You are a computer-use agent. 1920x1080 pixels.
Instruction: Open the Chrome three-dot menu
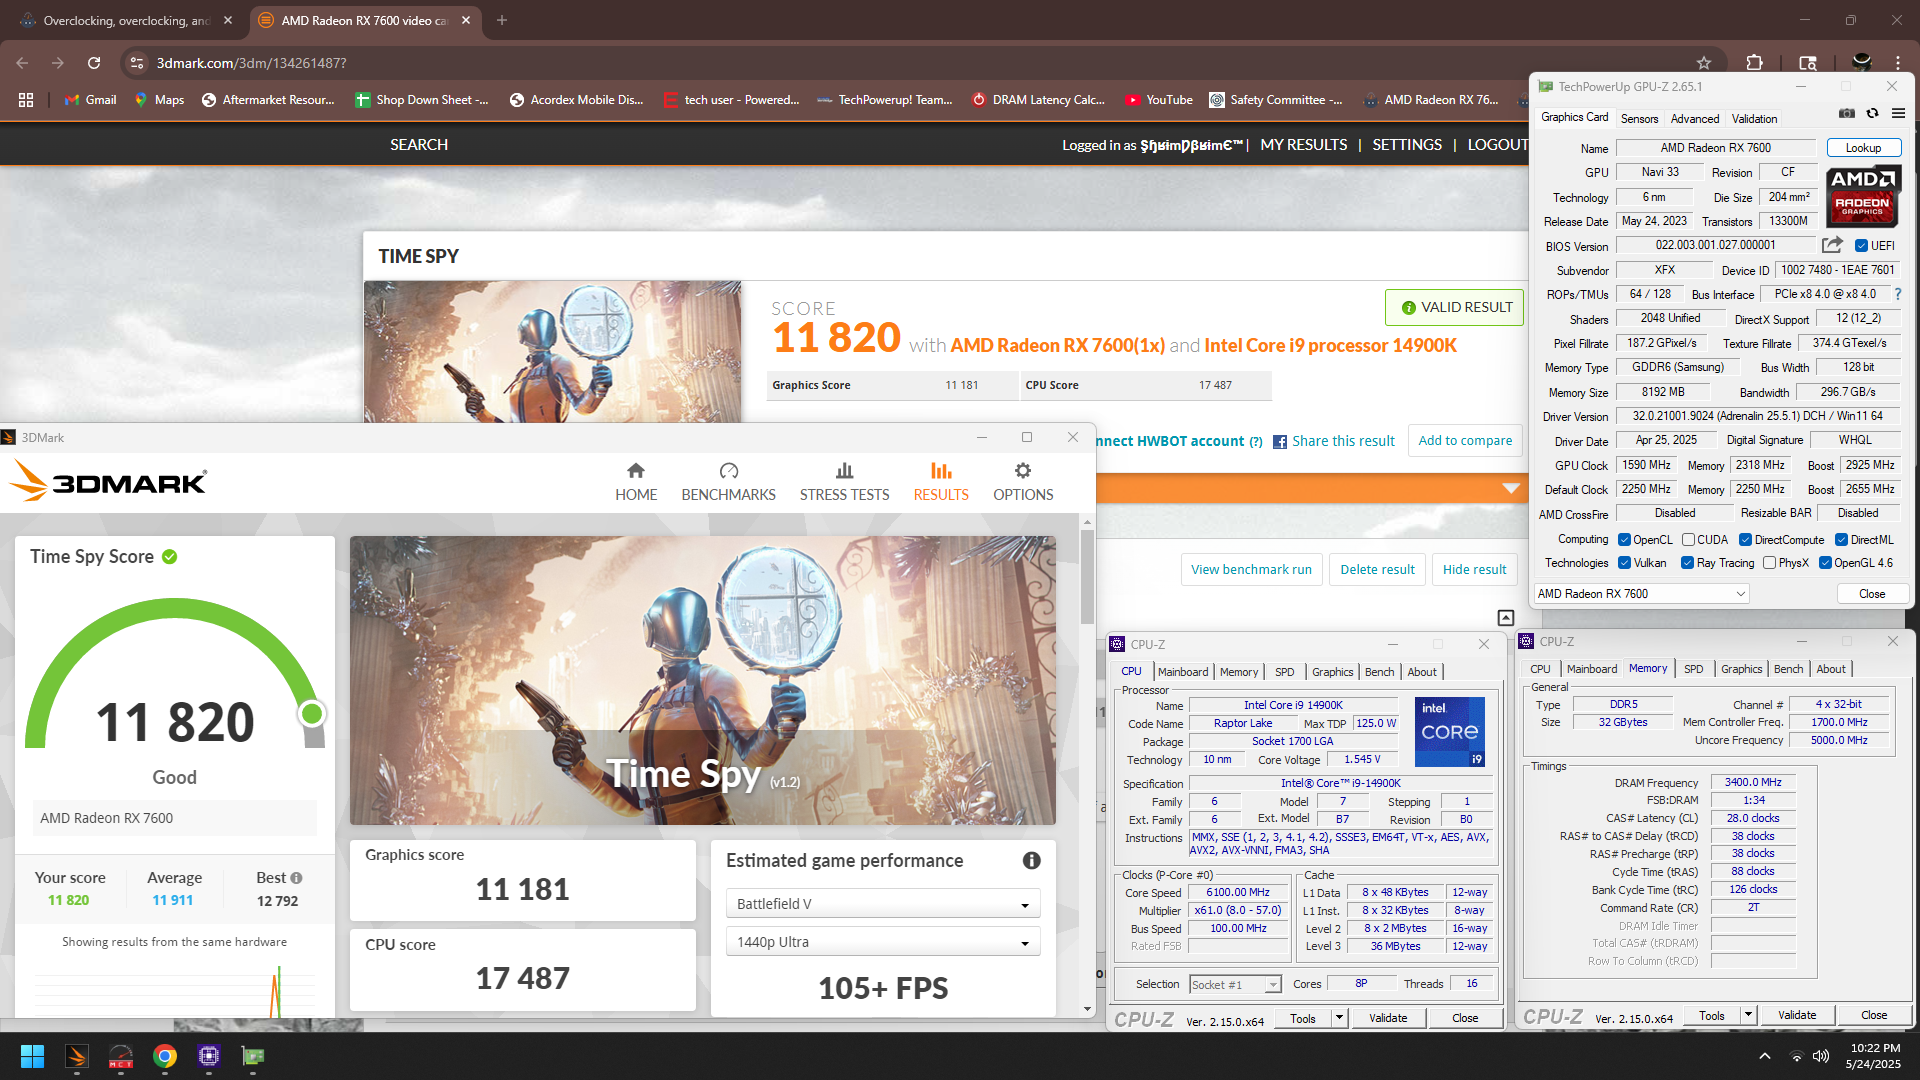tap(1898, 63)
